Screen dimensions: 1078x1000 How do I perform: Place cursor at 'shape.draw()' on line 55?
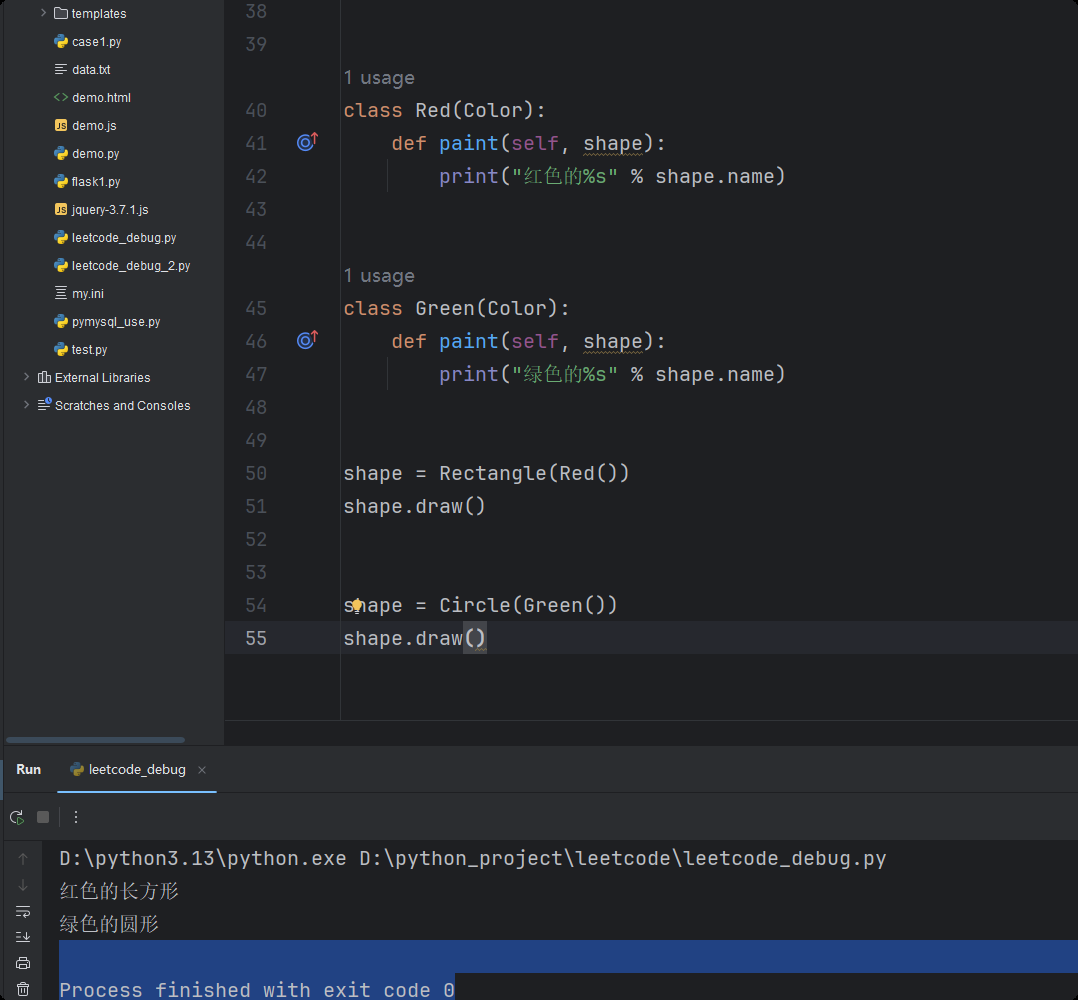pos(415,638)
